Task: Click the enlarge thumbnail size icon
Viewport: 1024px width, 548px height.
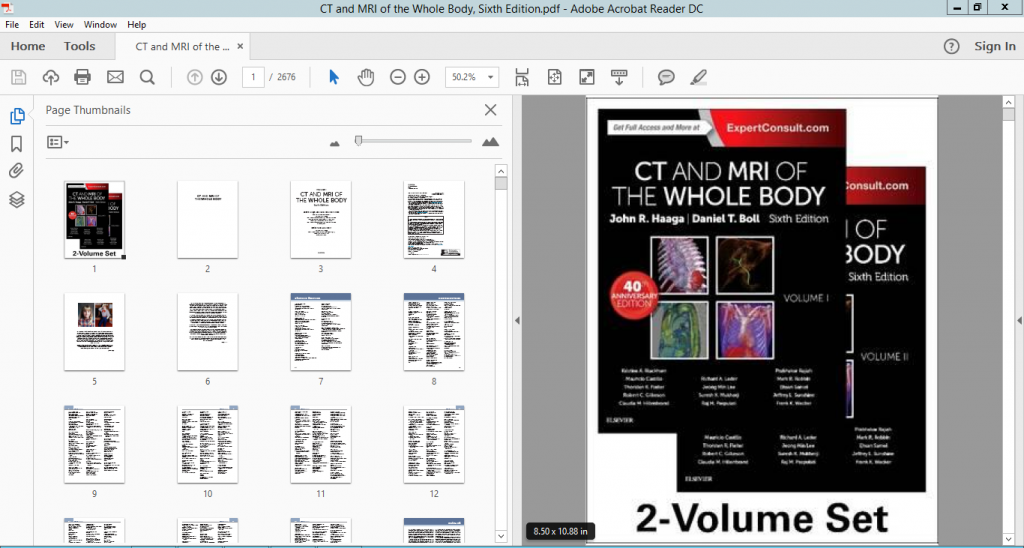Action: [490, 142]
